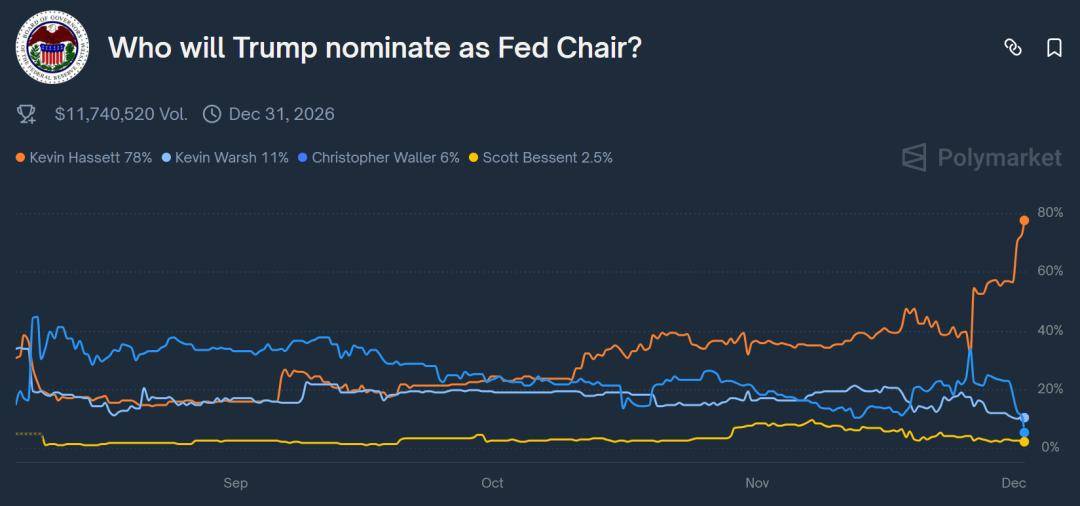Click the yellow Bessent chart endpoint marker
The width and height of the screenshot is (1080, 506).
coord(1024,441)
